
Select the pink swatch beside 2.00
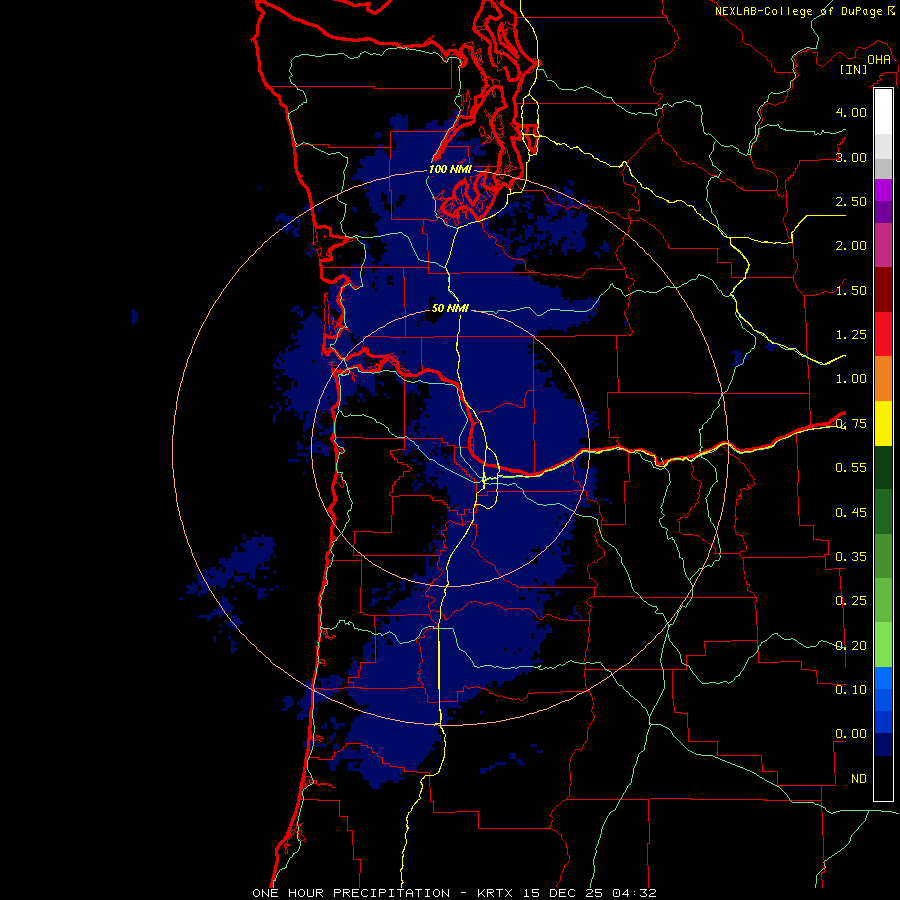pyautogui.click(x=883, y=245)
